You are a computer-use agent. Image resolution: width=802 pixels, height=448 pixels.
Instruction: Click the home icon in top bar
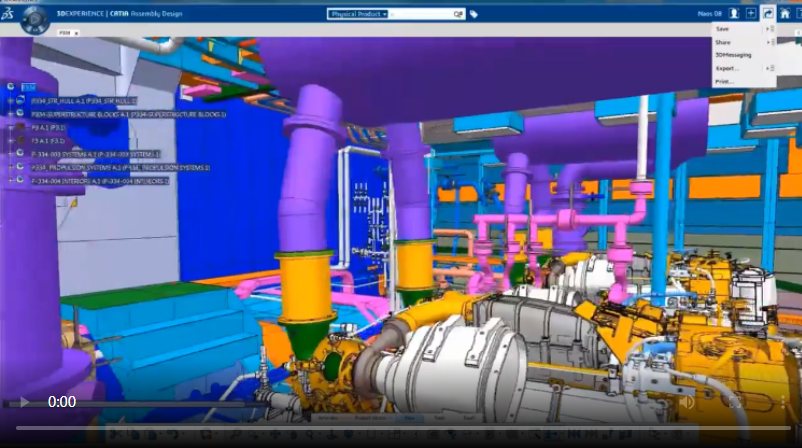(785, 14)
